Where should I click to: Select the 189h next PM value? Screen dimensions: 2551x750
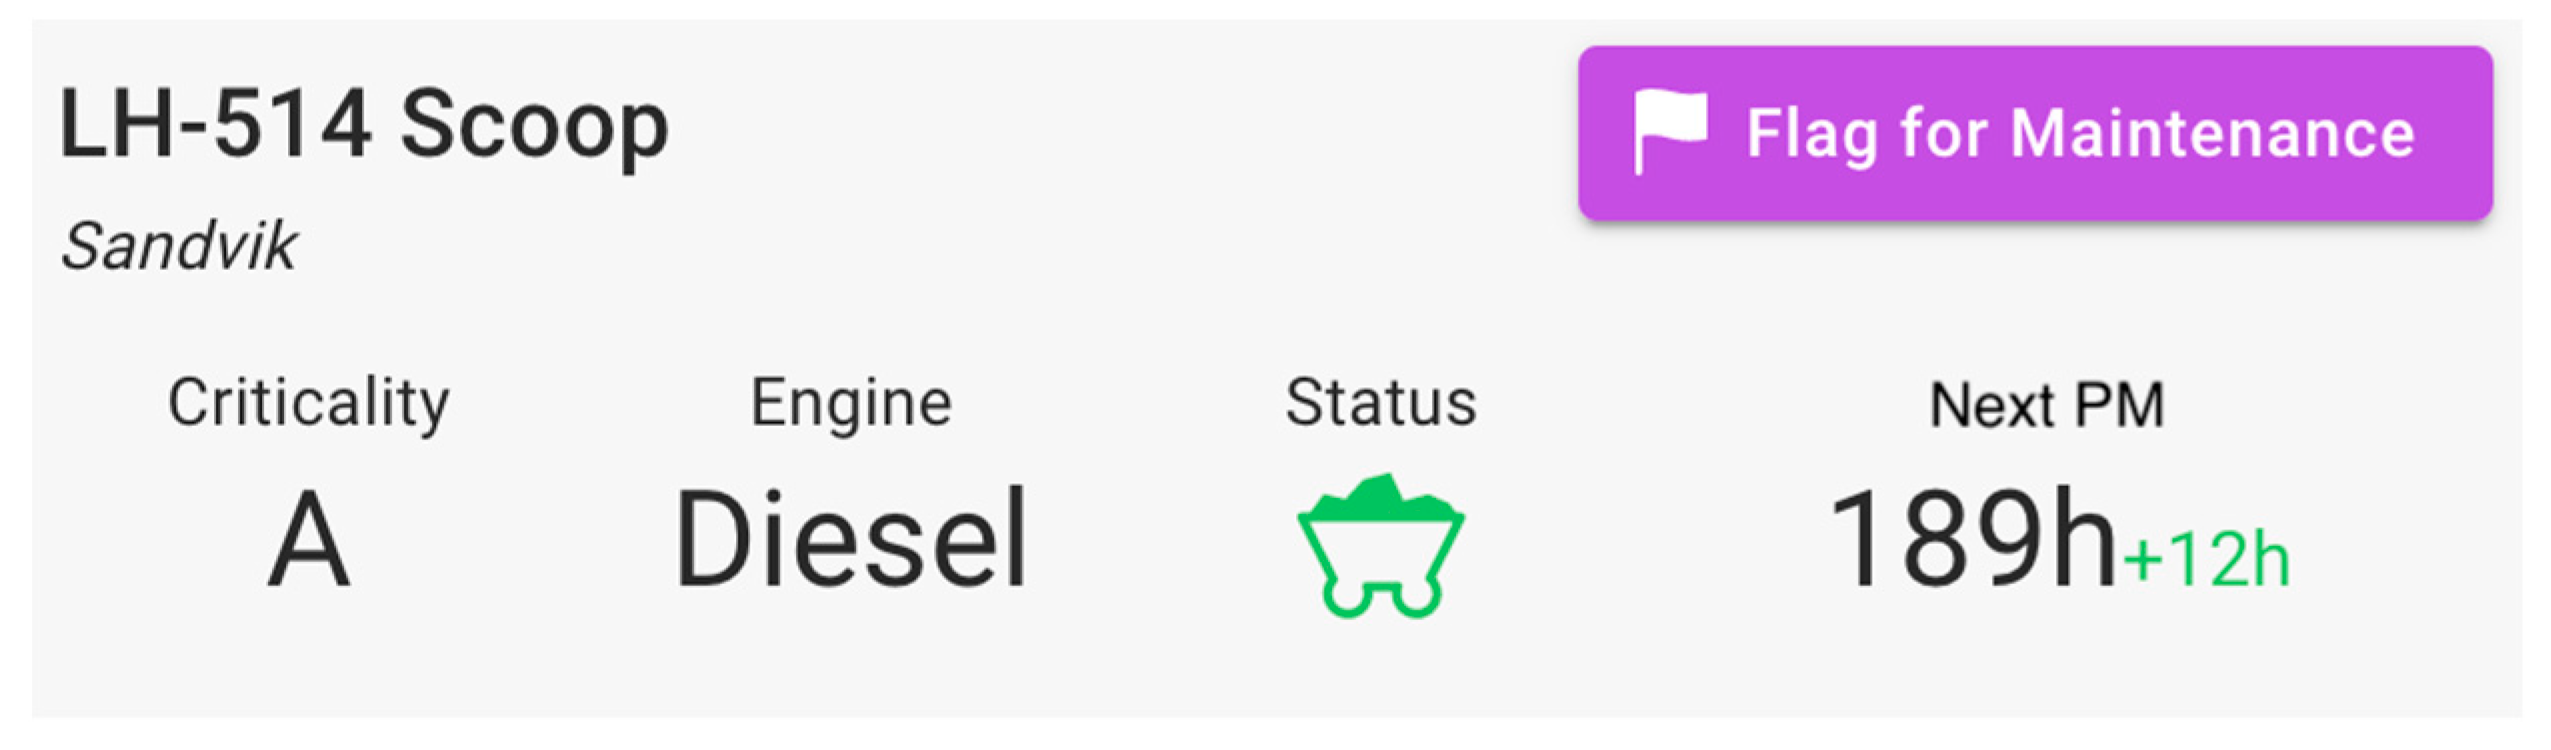tap(1970, 540)
